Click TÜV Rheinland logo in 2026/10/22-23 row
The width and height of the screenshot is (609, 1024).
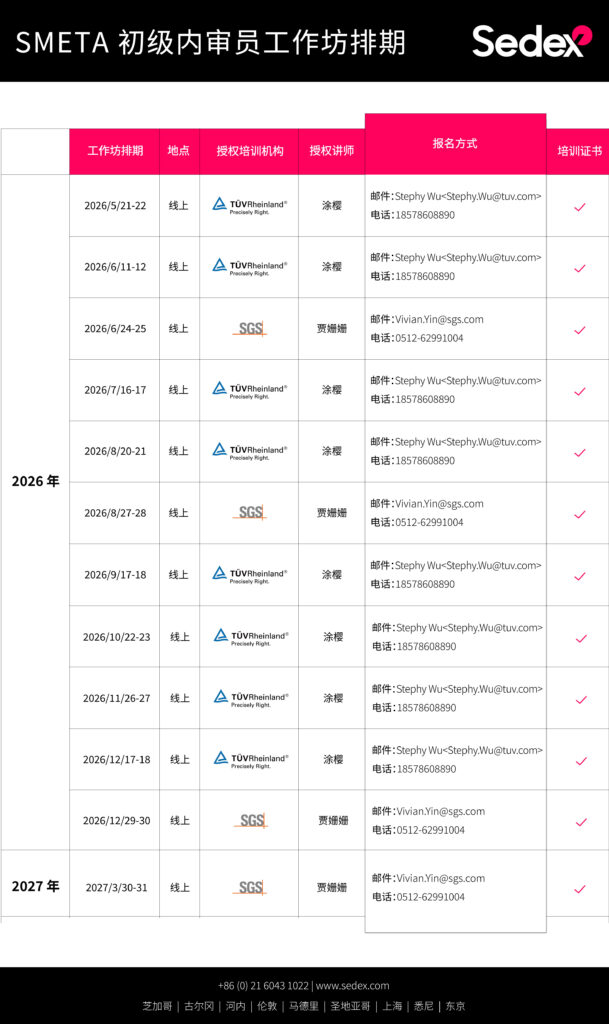249,637
